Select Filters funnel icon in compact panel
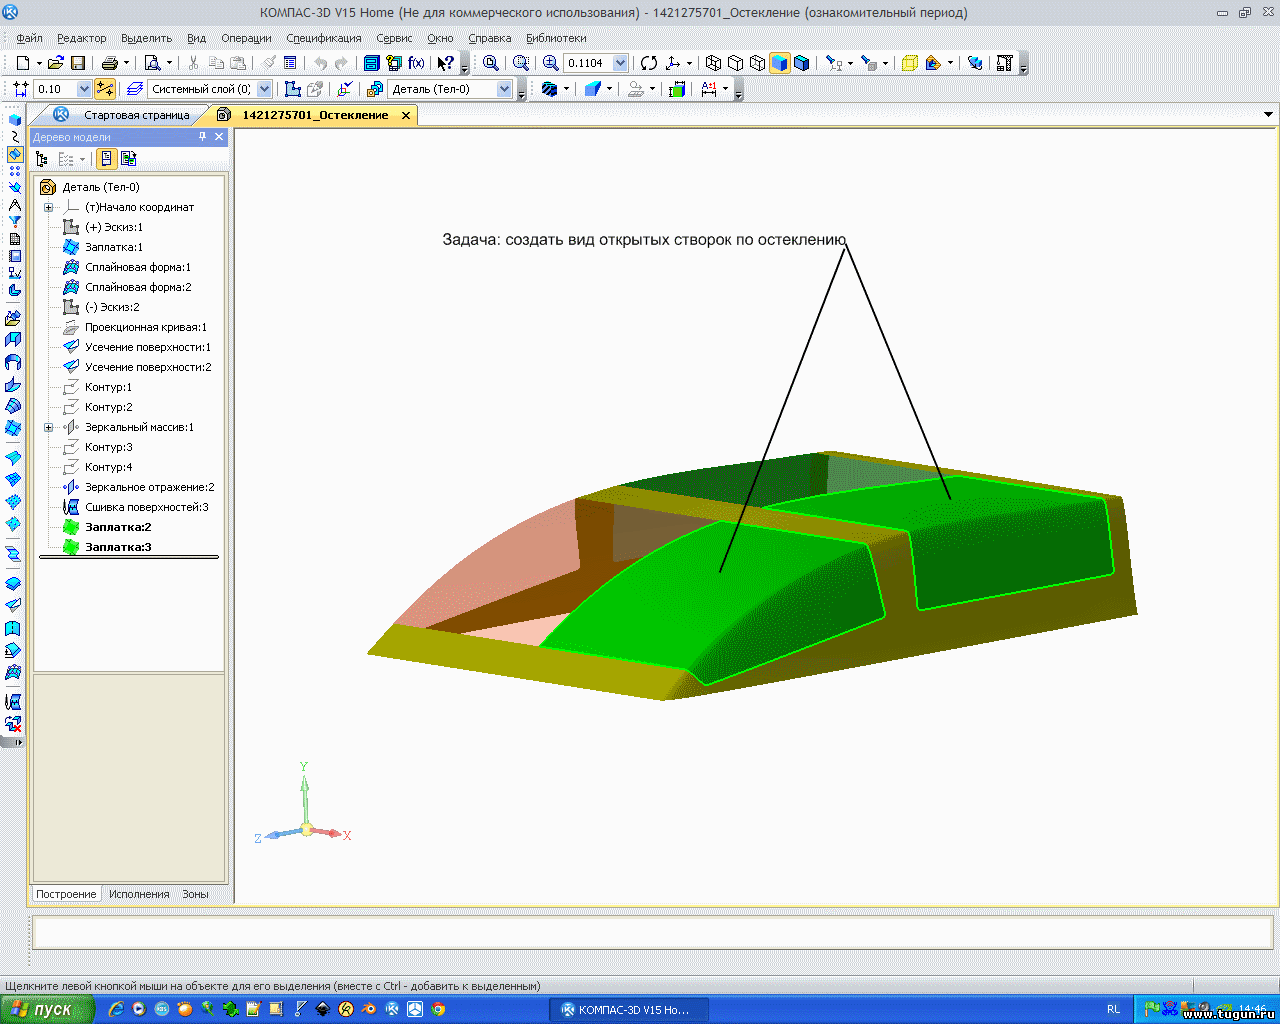This screenshot has height=1024, width=1280. pos(14,222)
